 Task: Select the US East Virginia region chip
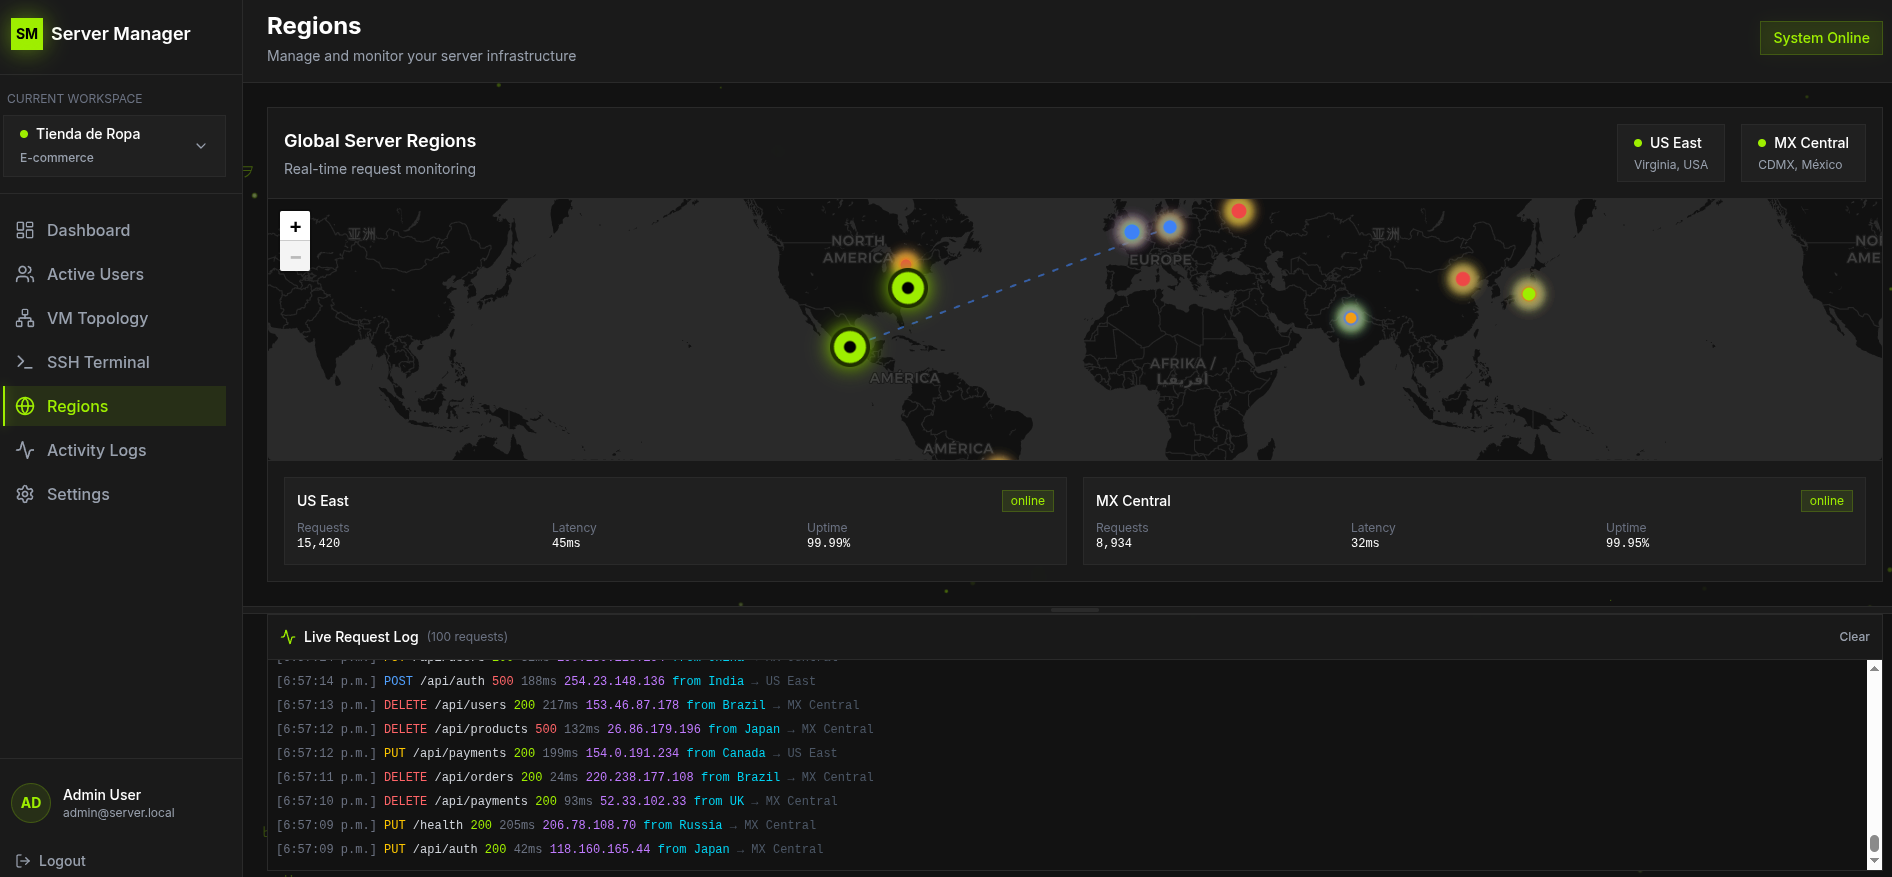[1671, 153]
